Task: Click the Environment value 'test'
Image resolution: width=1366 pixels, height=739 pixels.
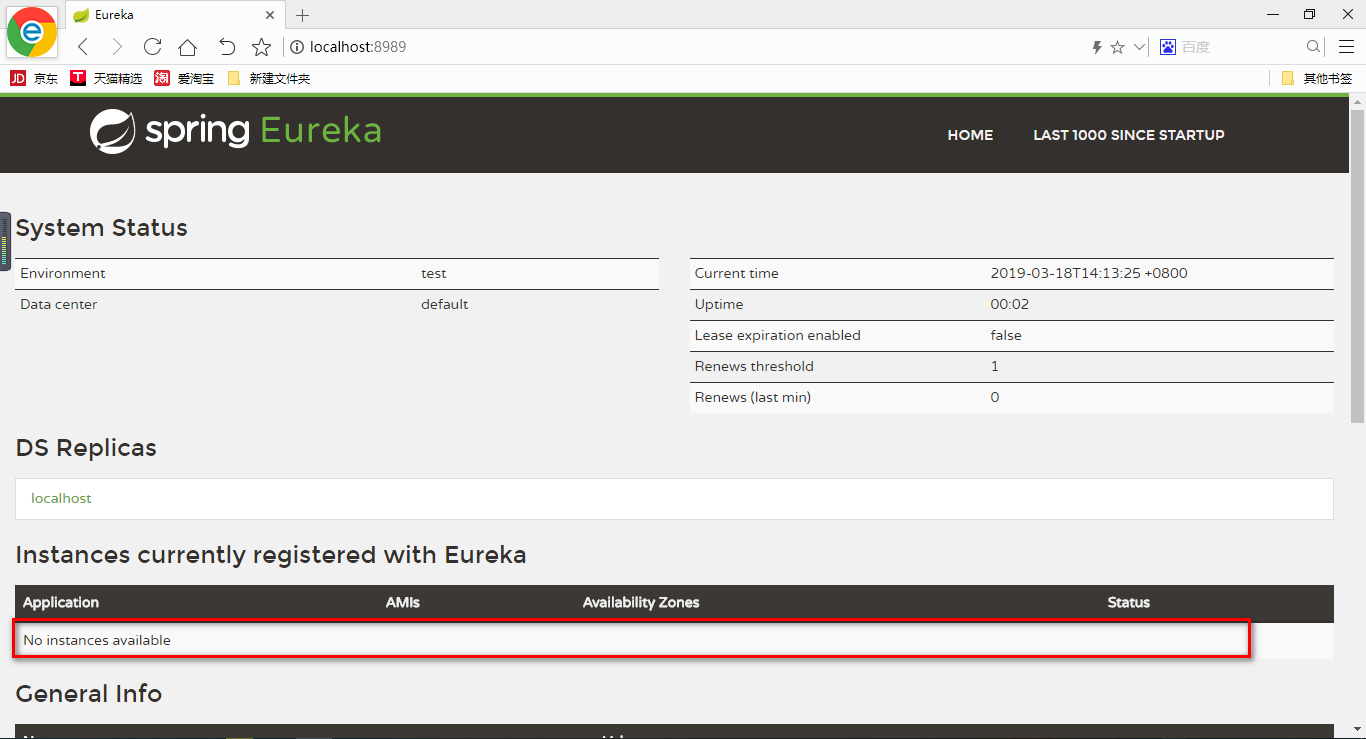Action: pos(434,273)
